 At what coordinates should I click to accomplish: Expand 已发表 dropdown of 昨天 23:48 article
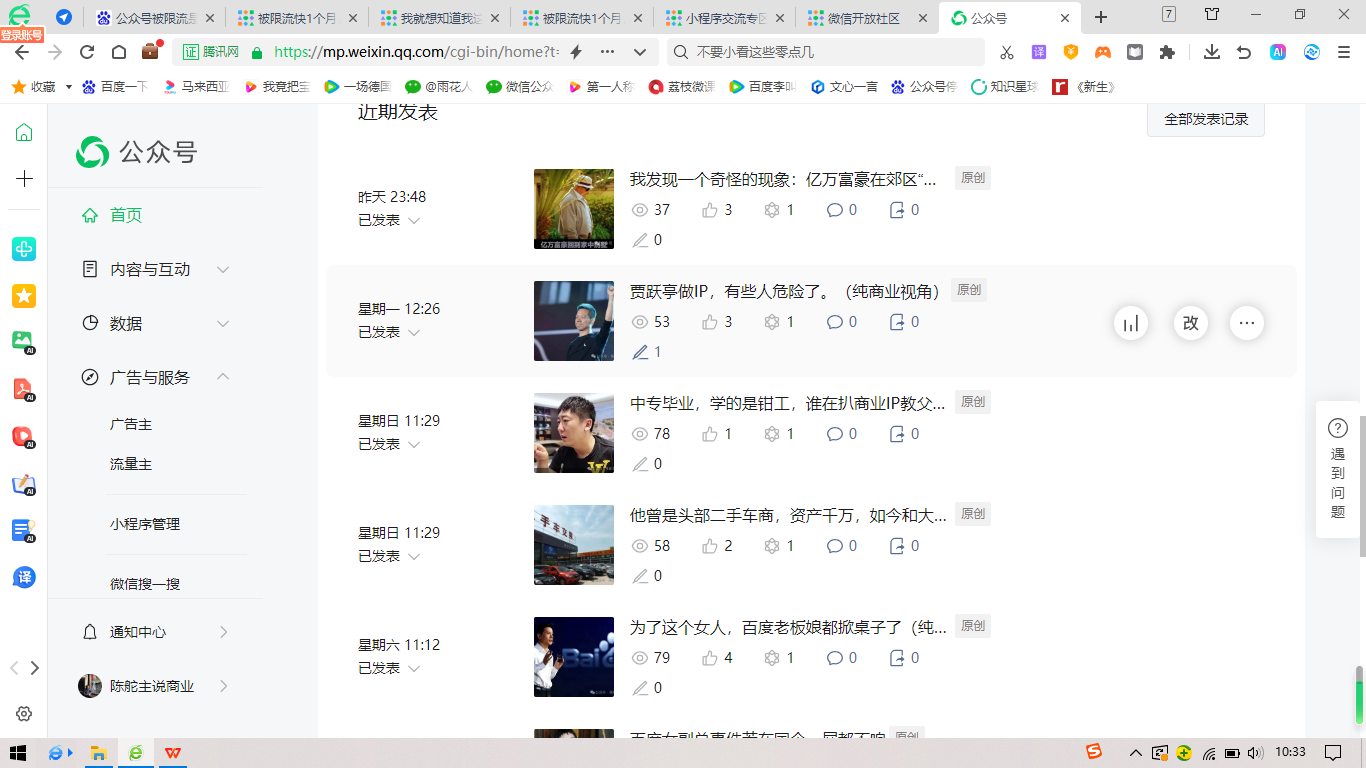(x=413, y=220)
